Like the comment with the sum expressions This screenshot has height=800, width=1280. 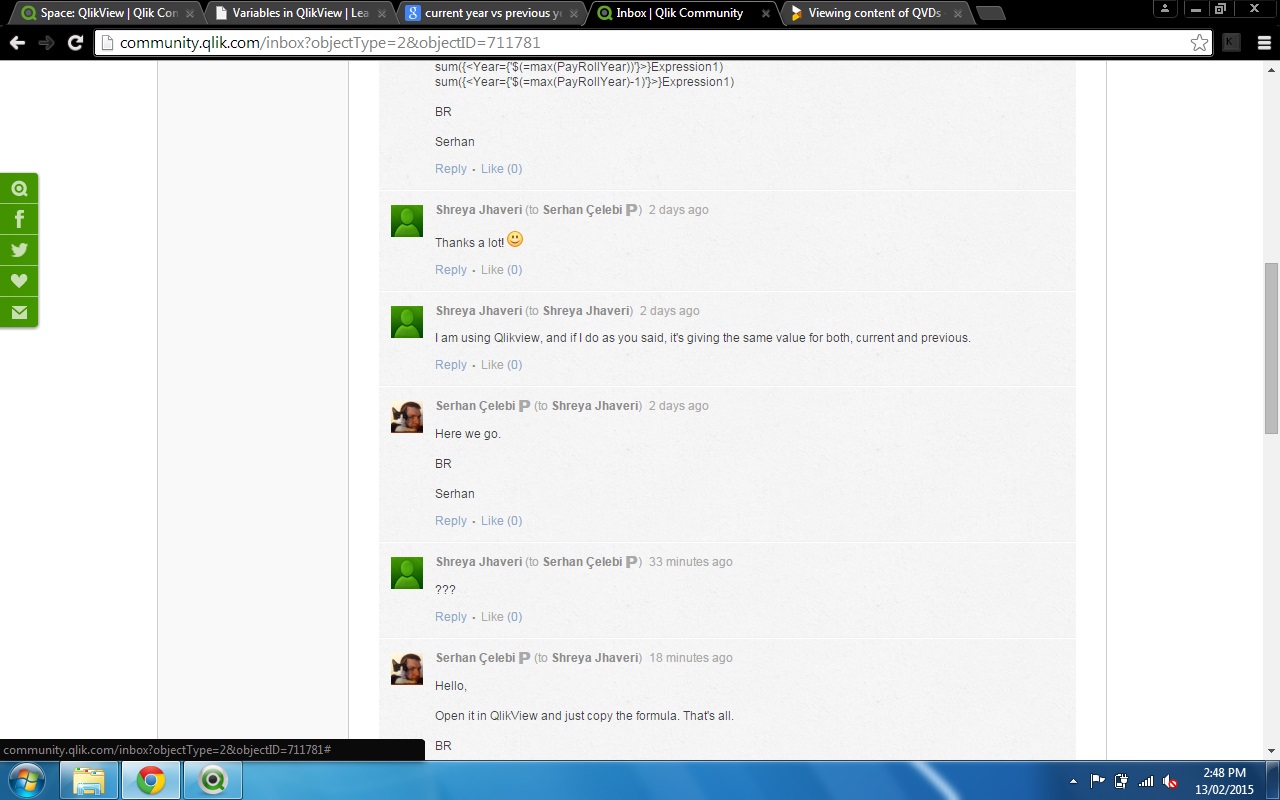click(x=501, y=169)
